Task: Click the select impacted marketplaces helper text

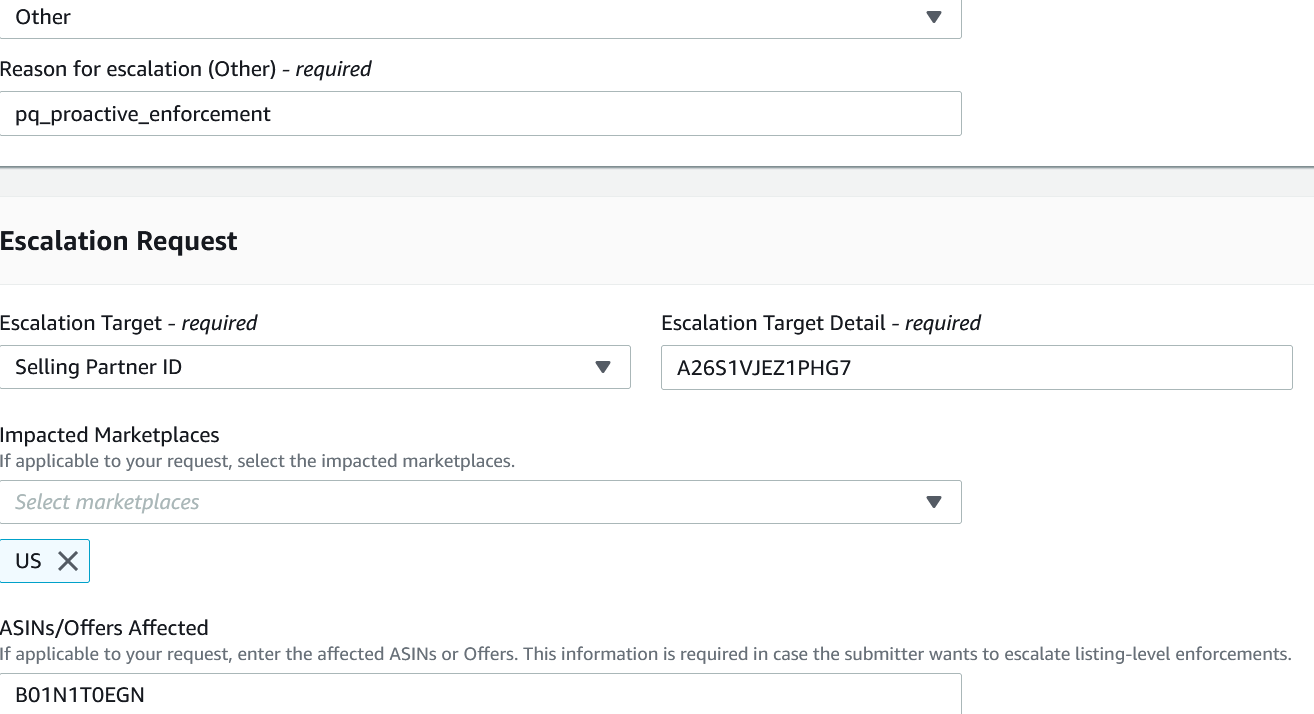Action: (x=257, y=462)
